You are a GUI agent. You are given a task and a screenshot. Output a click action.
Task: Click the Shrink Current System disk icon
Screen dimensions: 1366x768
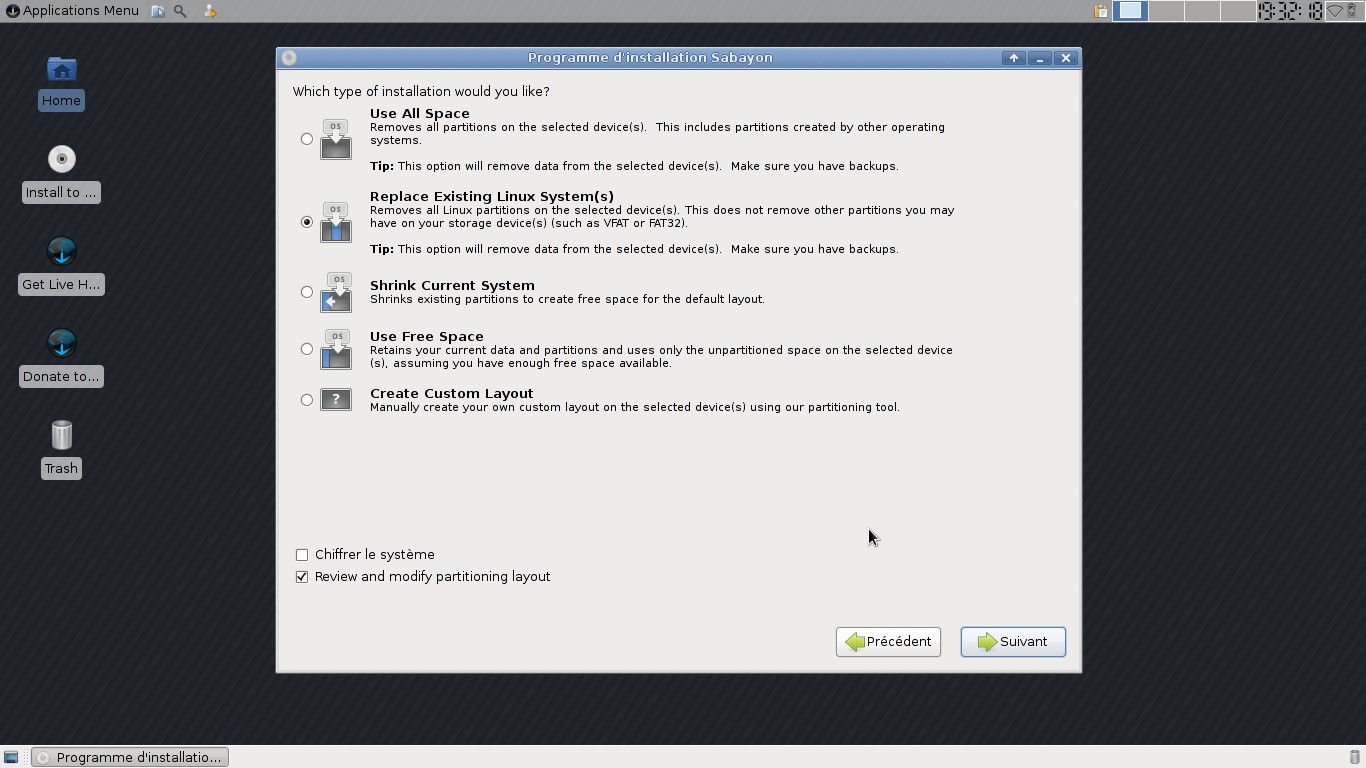click(336, 293)
